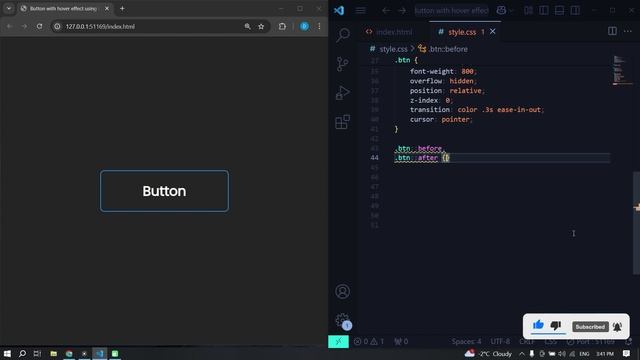Open editor More Actions ellipsis menu

[x=627, y=31]
